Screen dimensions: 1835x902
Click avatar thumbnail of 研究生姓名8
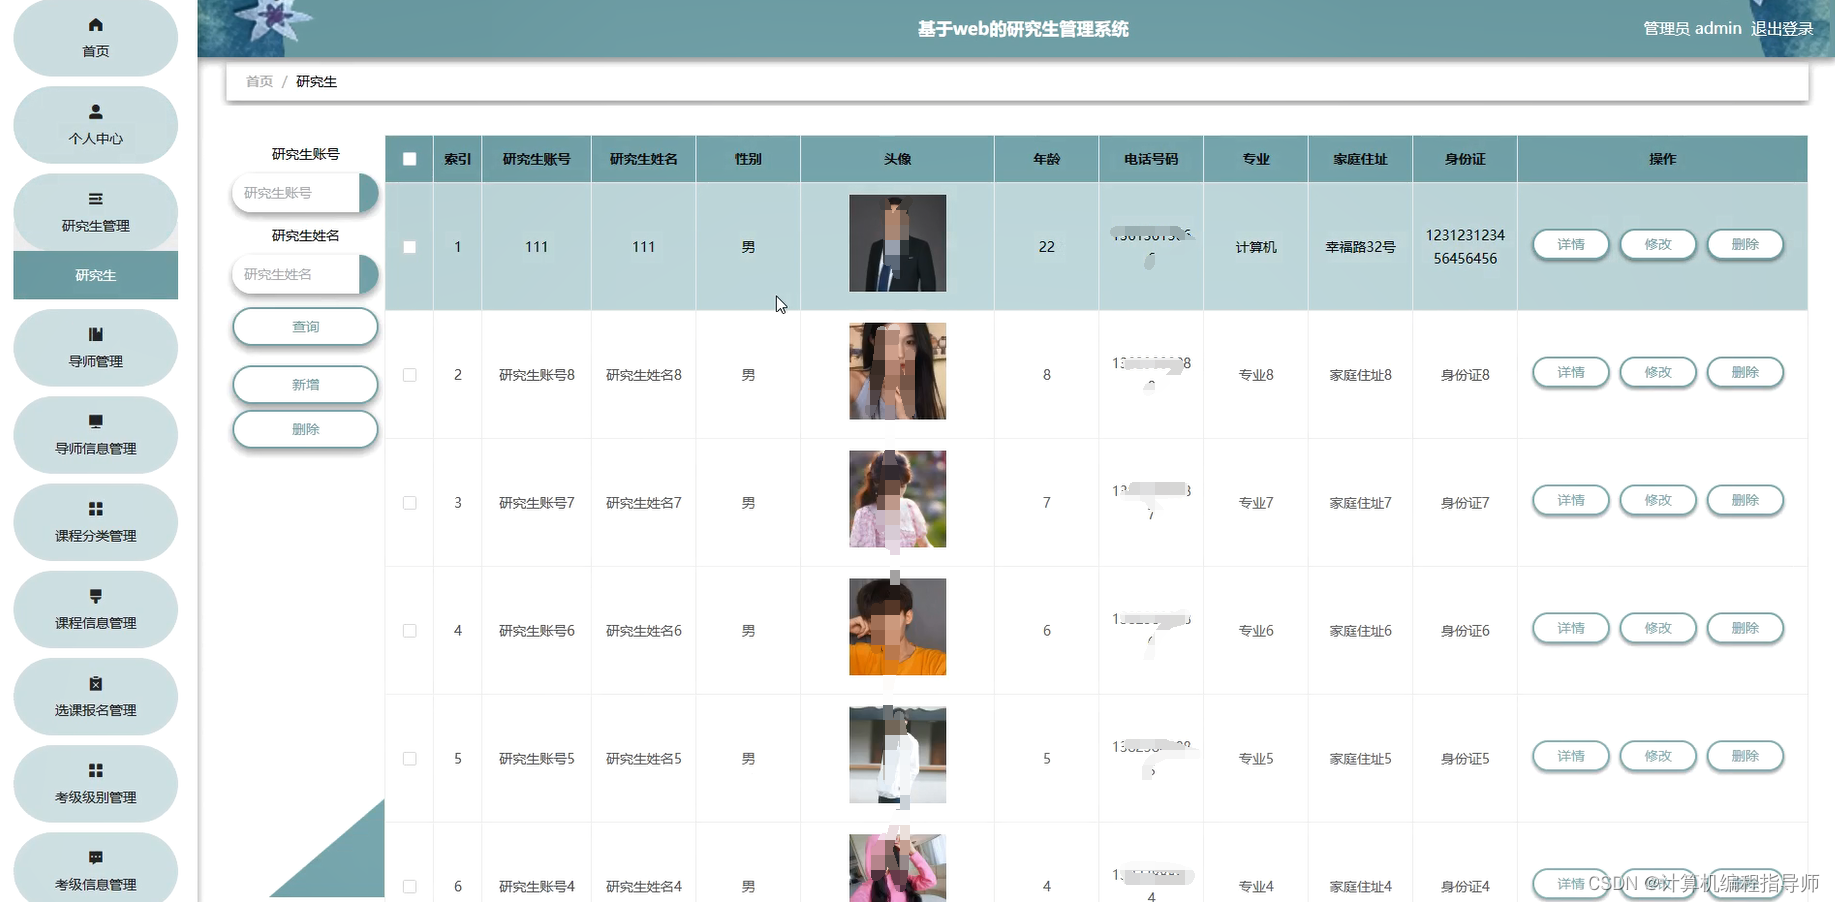pyautogui.click(x=897, y=371)
